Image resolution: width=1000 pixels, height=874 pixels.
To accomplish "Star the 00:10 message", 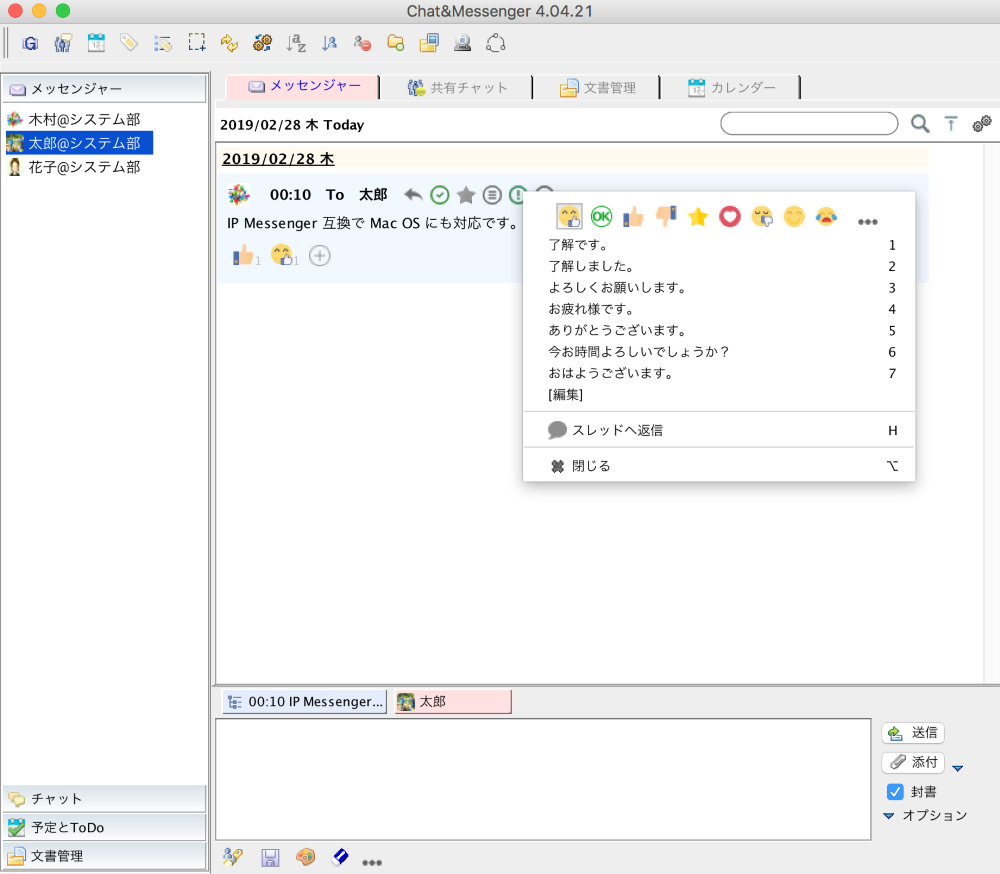I will 466,195.
